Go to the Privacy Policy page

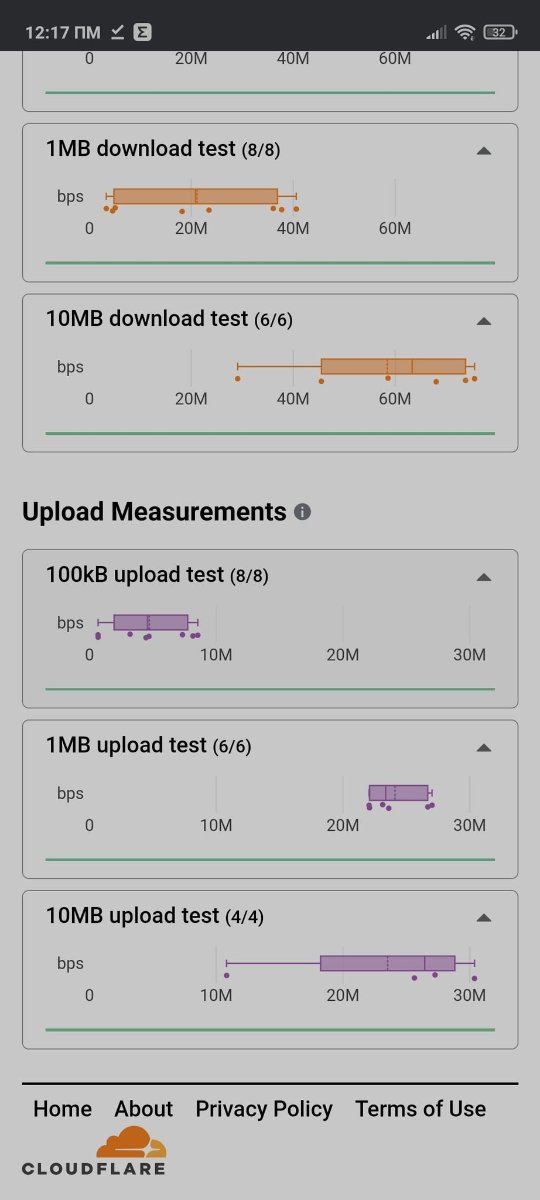[x=264, y=1109]
